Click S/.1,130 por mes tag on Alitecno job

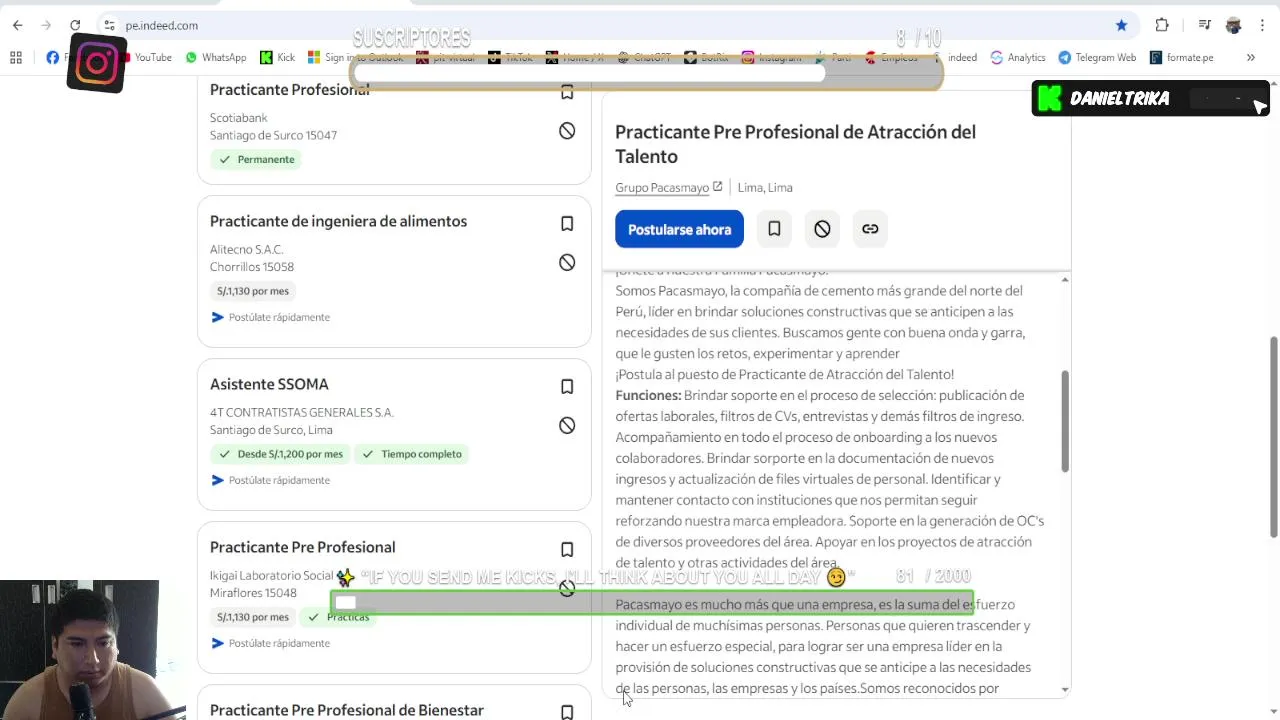253,291
